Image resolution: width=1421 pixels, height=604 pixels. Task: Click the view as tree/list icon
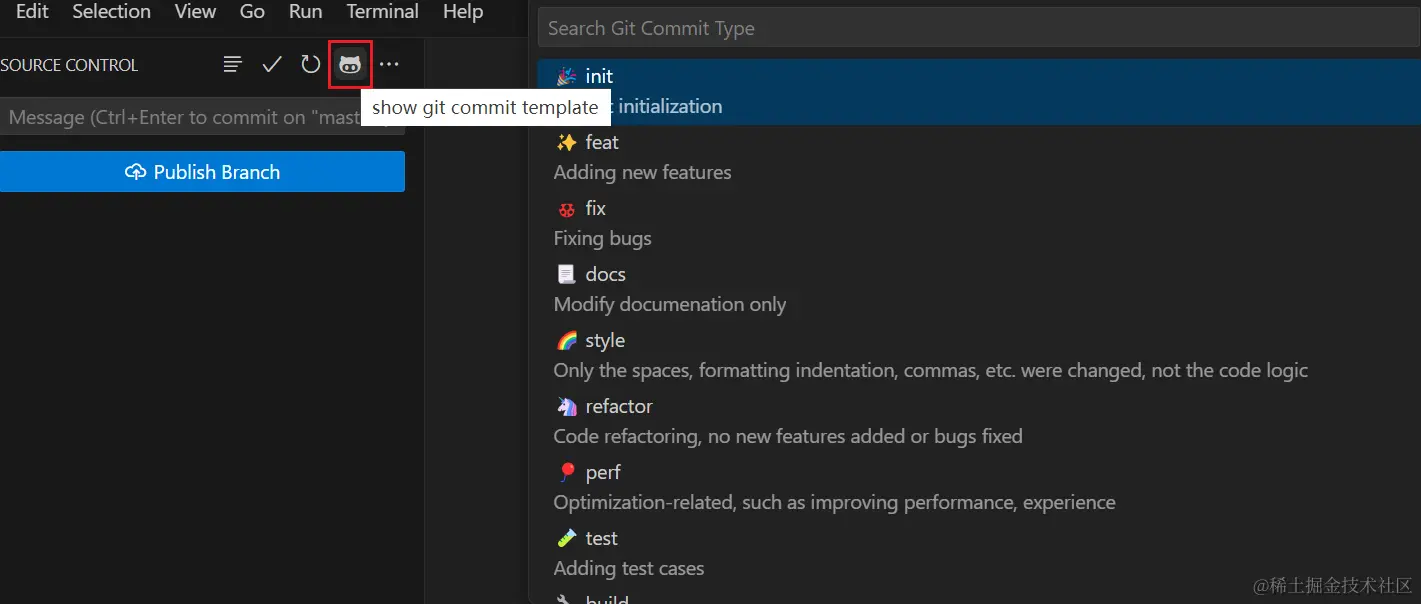click(x=233, y=65)
